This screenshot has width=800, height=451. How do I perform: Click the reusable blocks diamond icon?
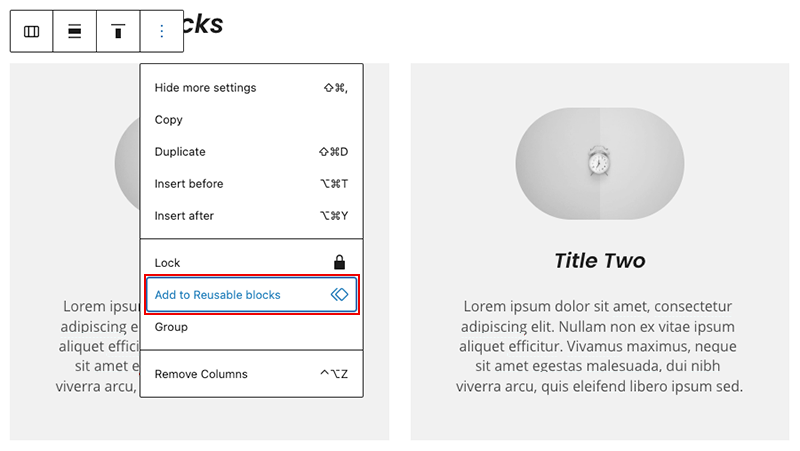pyautogui.click(x=339, y=294)
